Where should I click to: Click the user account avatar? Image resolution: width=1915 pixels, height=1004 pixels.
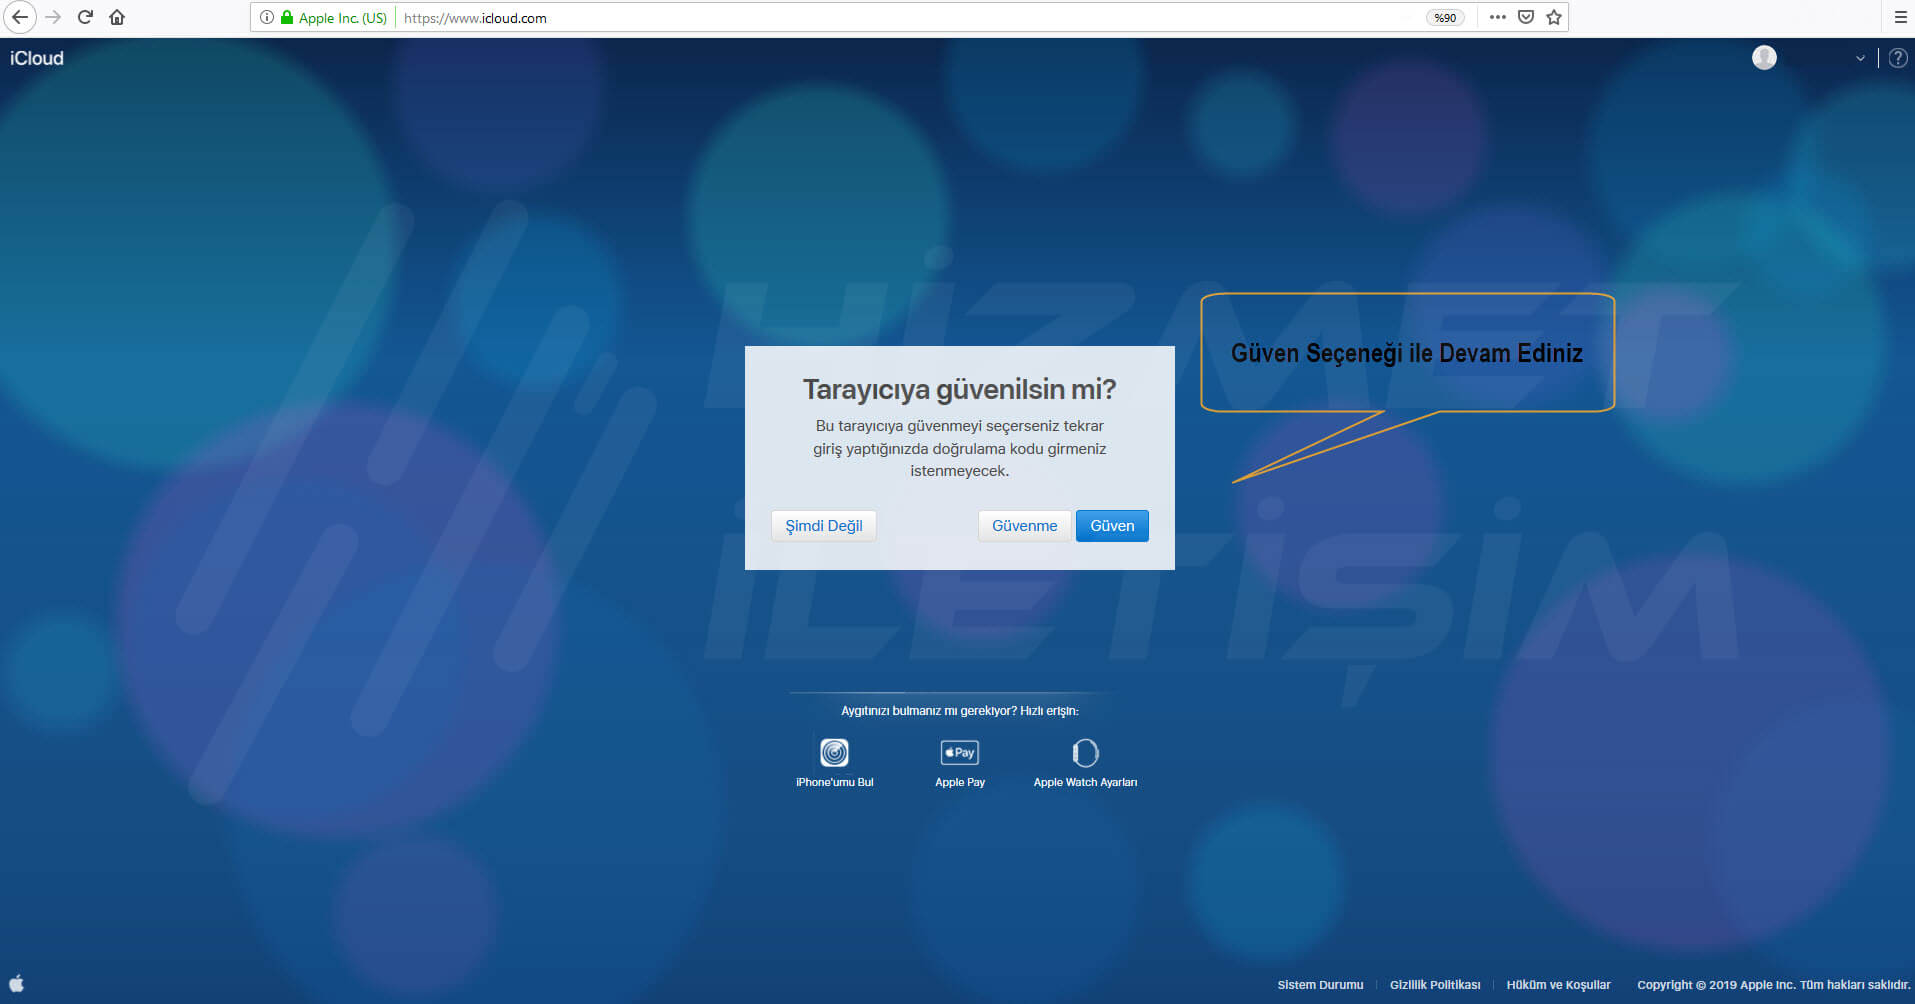pos(1764,58)
